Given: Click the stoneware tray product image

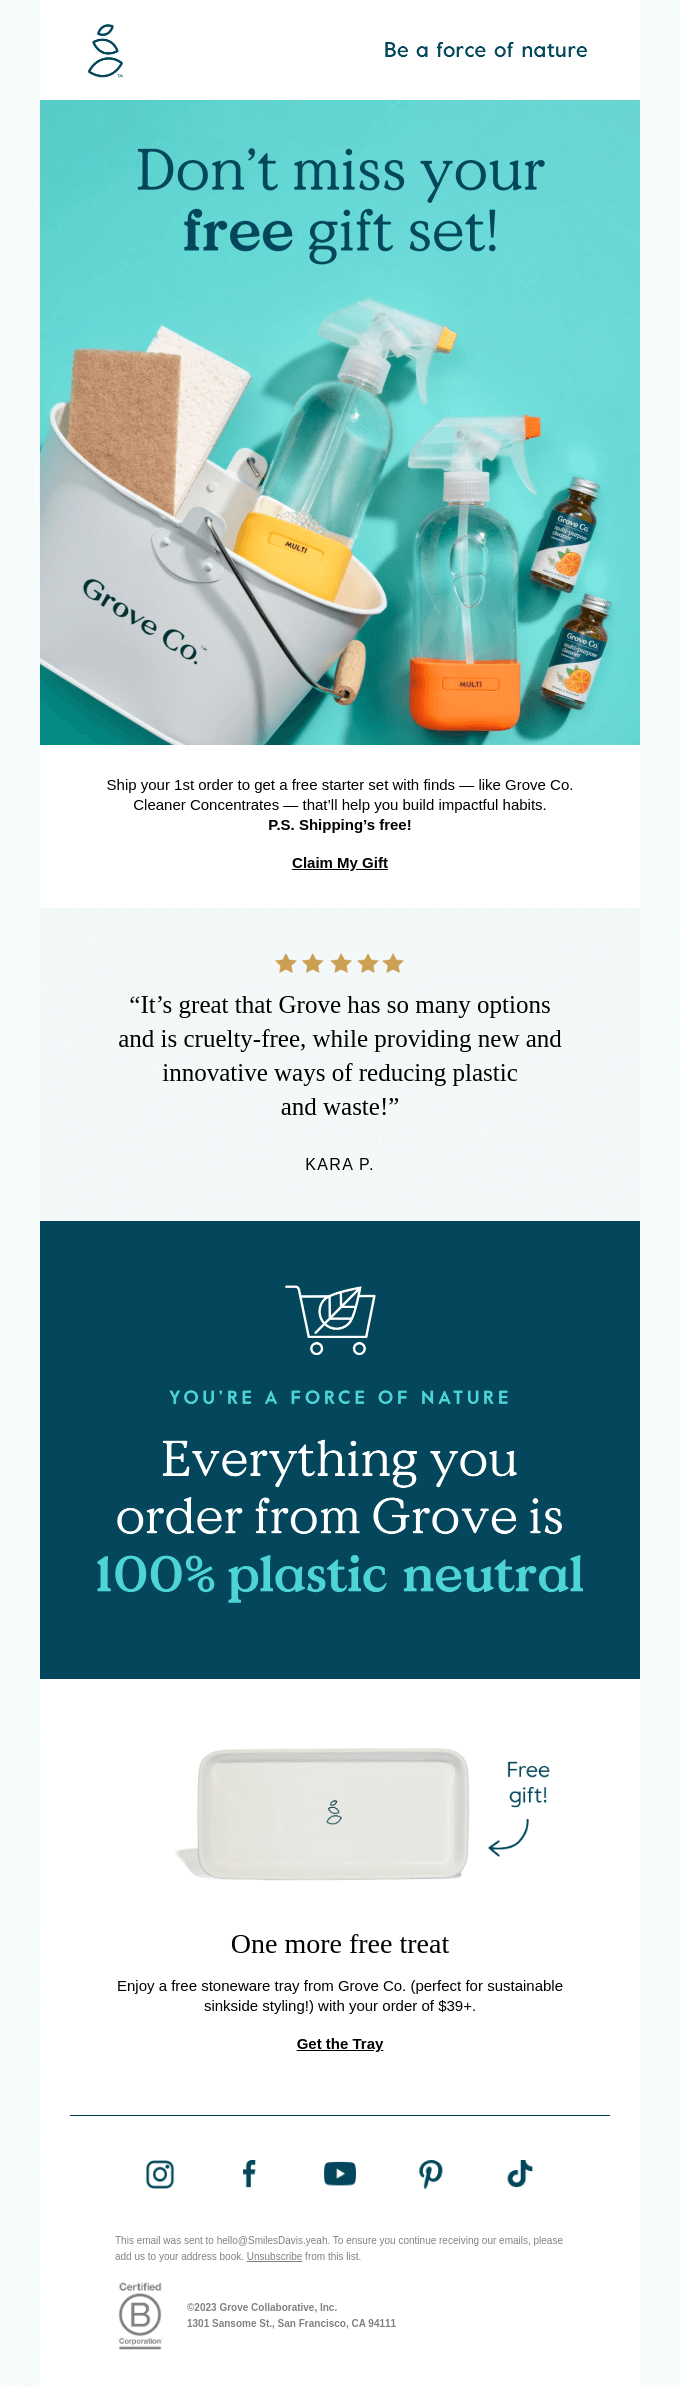Looking at the screenshot, I should coord(332,1813).
